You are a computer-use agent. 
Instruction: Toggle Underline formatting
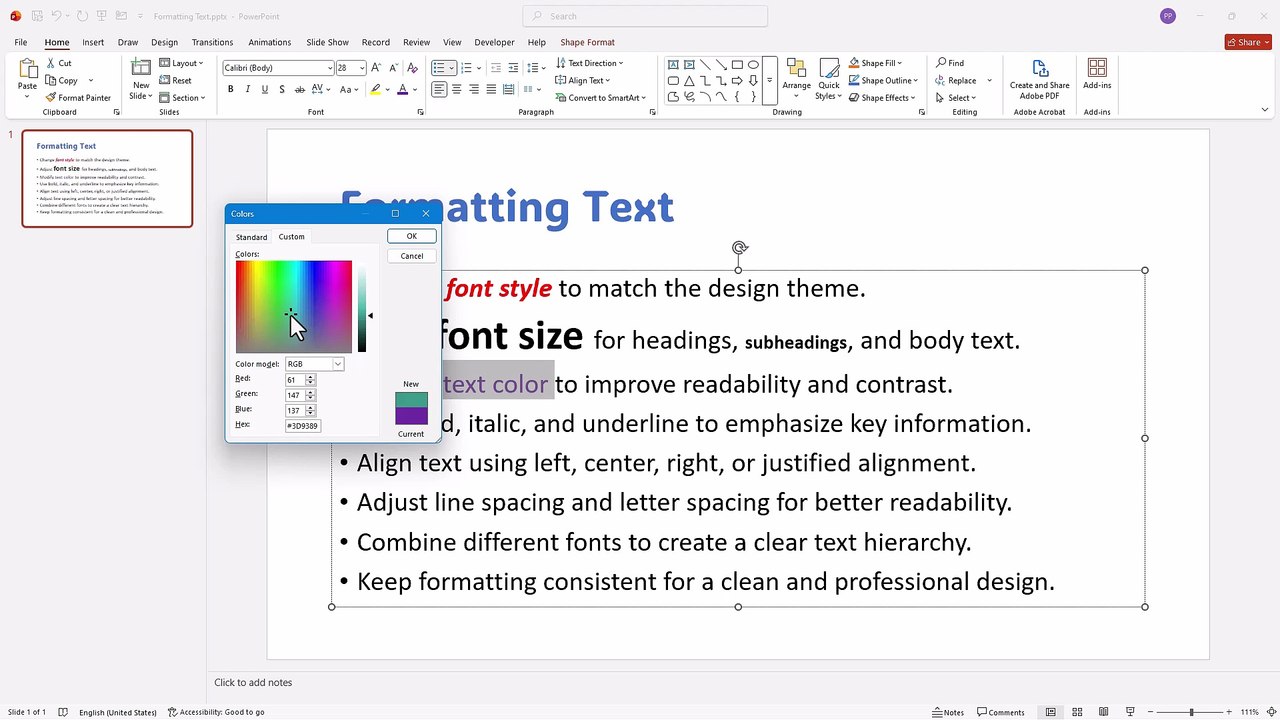pyautogui.click(x=264, y=89)
